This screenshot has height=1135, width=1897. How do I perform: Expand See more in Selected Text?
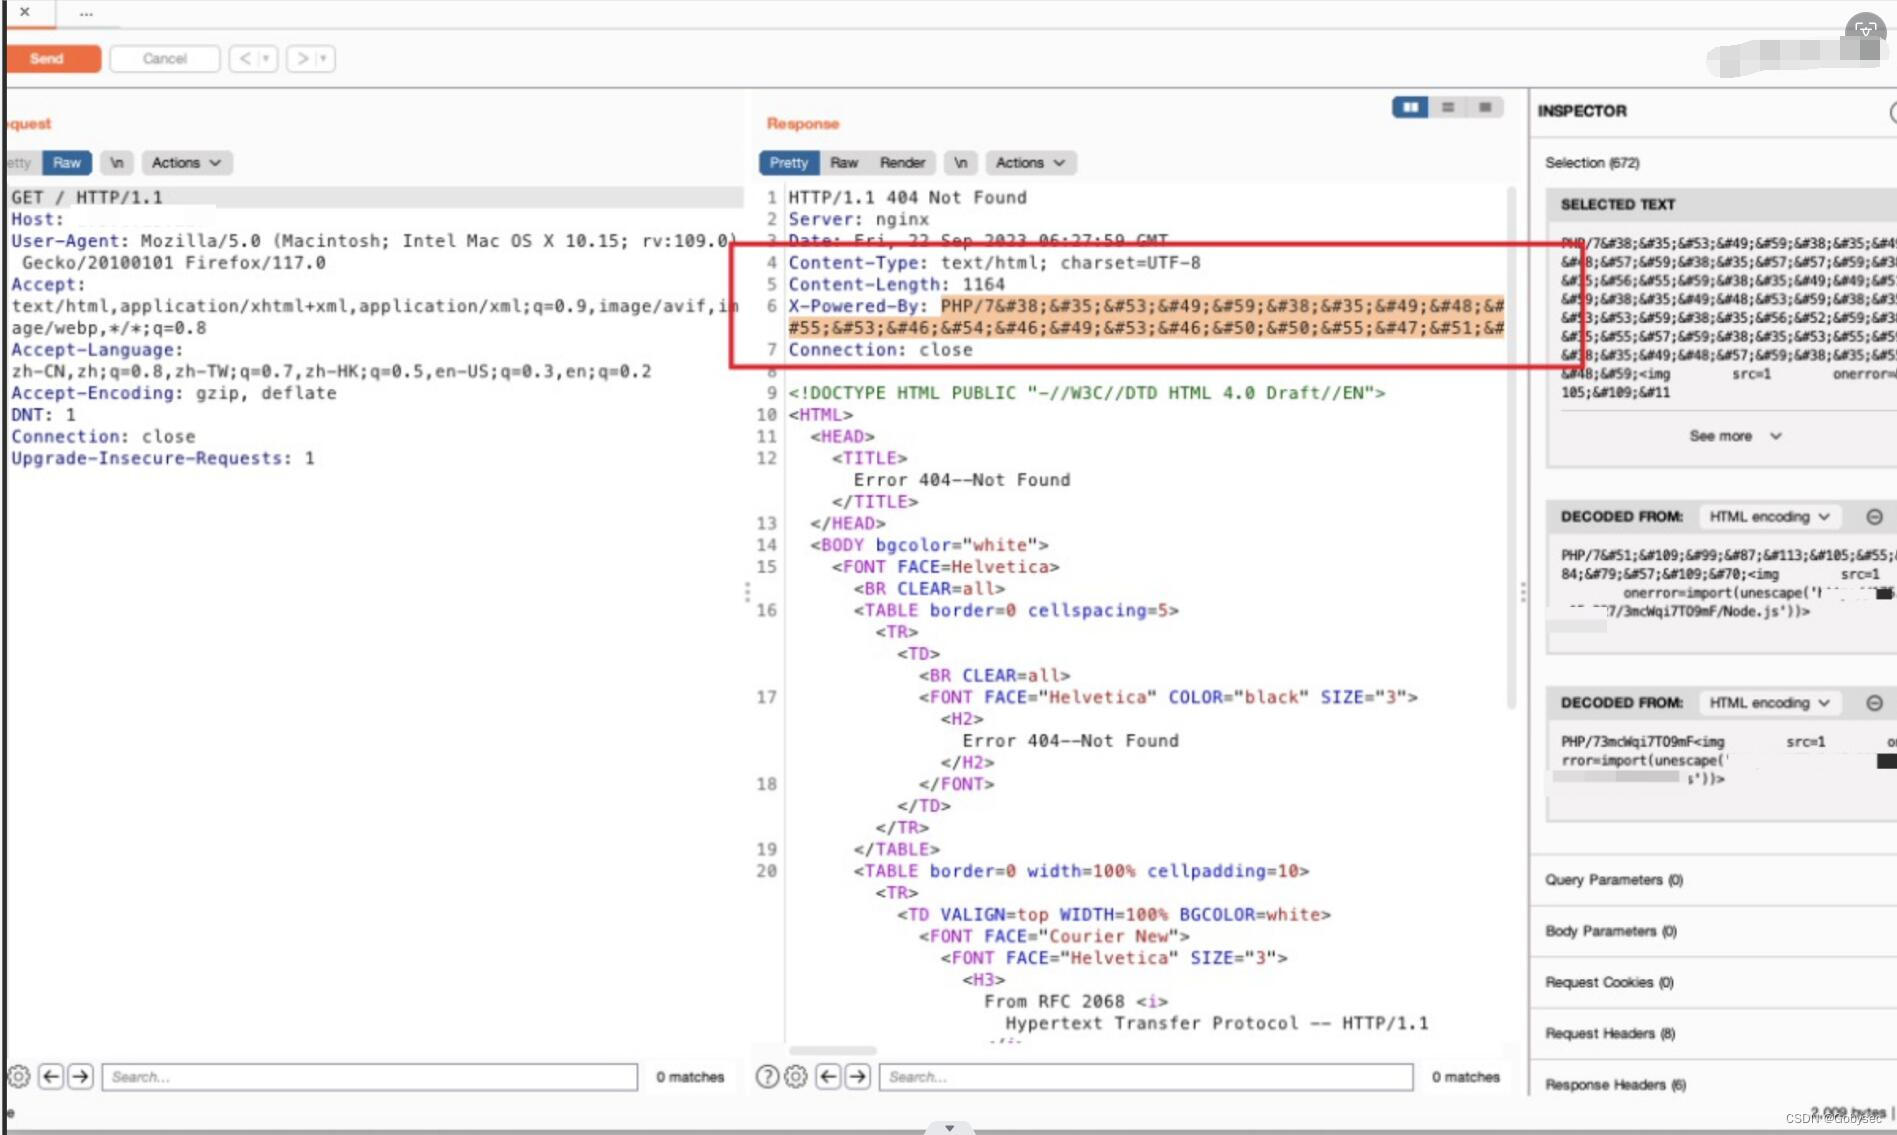1734,436
